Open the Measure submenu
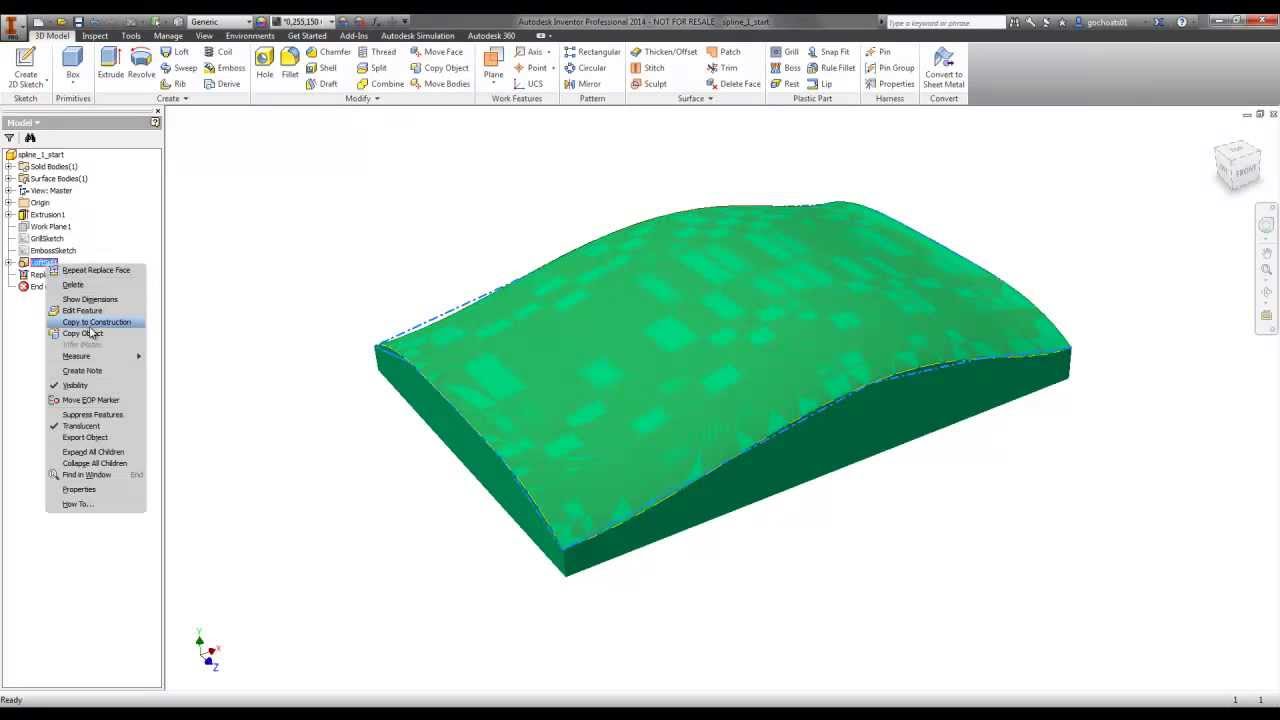The height and width of the screenshot is (720, 1280). tap(96, 356)
